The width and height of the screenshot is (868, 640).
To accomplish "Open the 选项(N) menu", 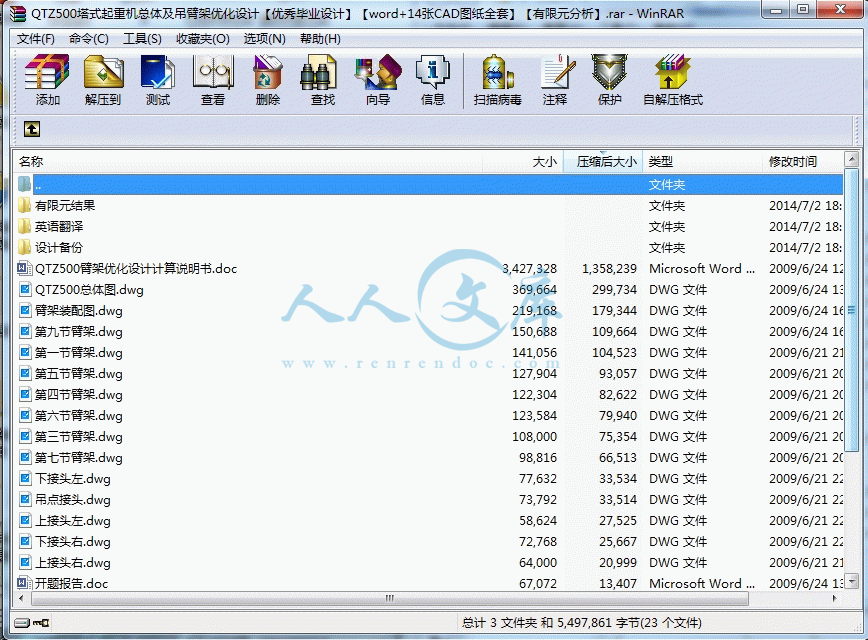I will click(x=265, y=39).
